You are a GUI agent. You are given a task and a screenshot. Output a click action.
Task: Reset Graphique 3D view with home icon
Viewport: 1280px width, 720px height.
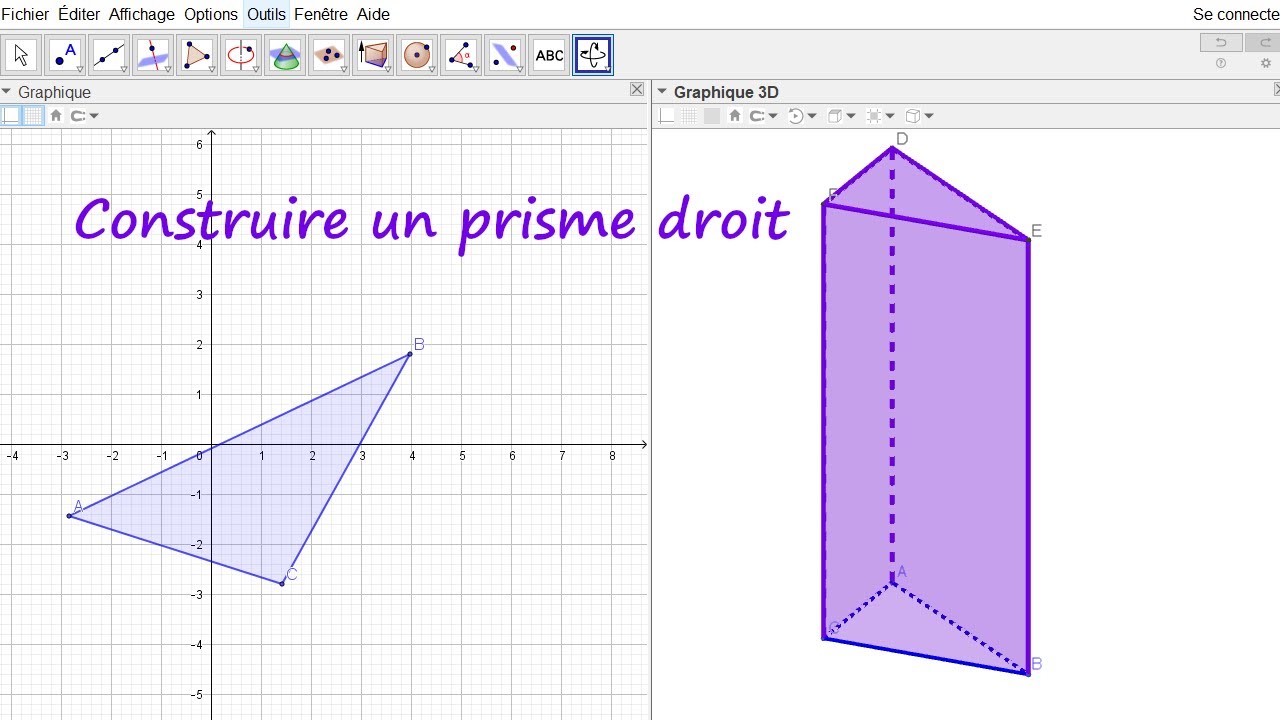(735, 116)
